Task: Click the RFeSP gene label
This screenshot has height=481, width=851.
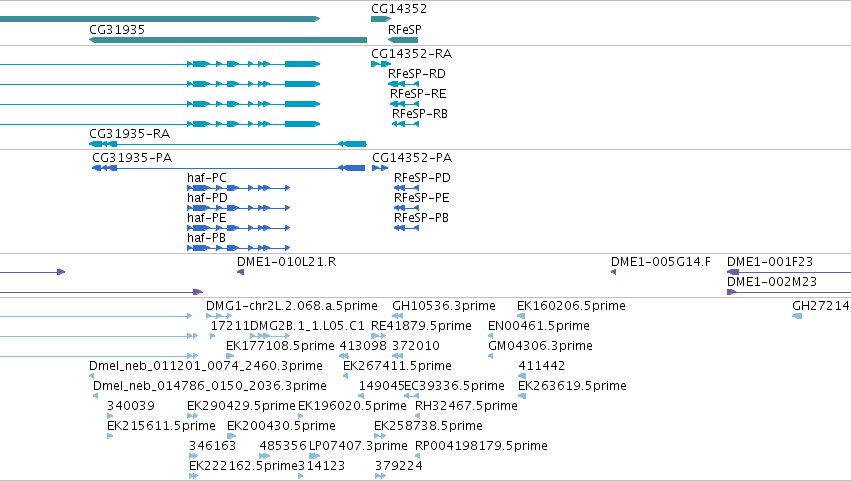Action: pos(404,30)
